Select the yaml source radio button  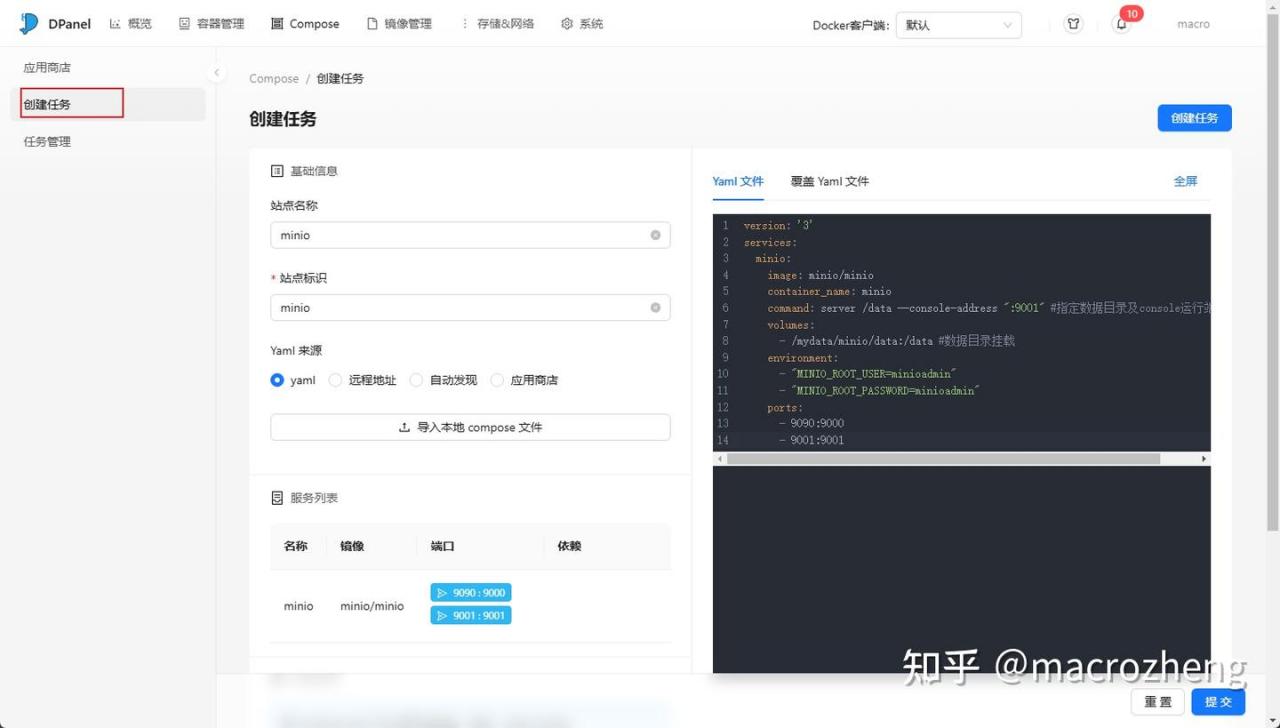tap(277, 380)
